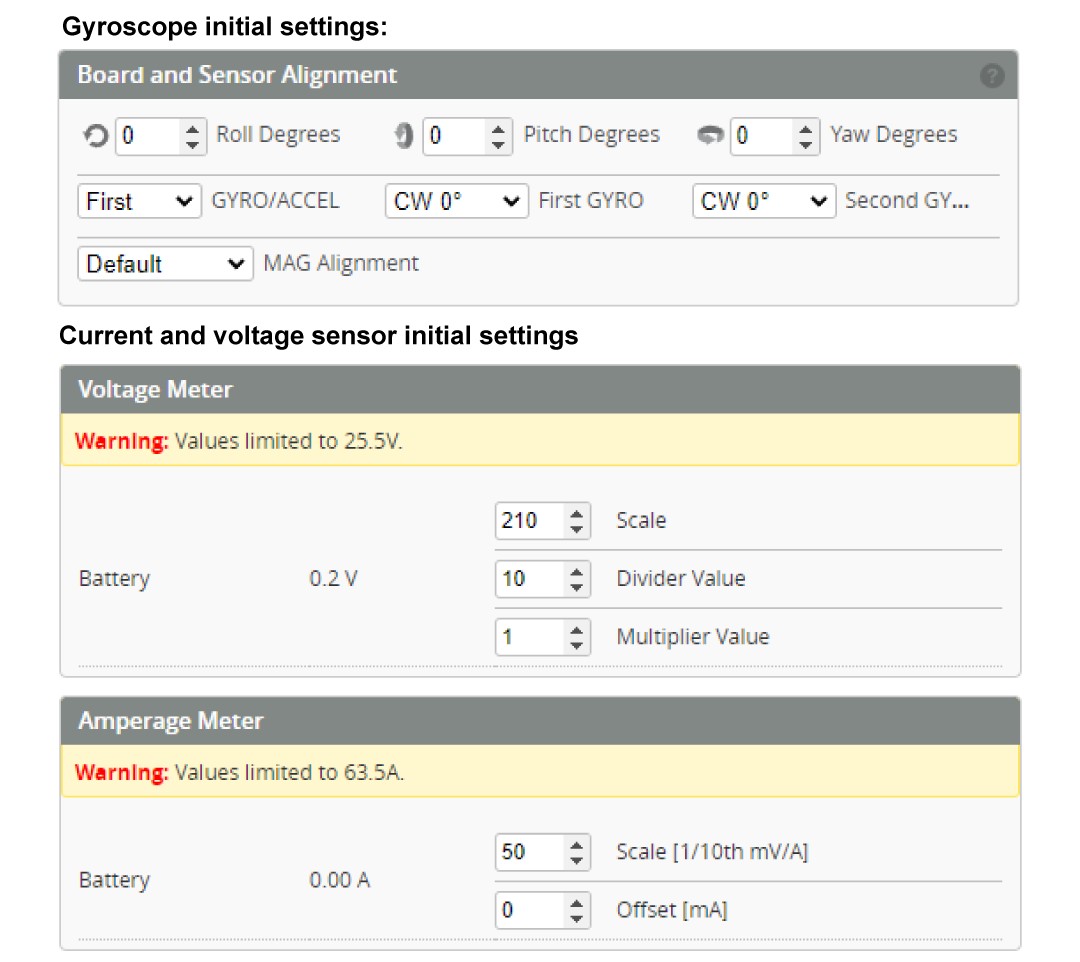The image size is (1080, 962).
Task: Click the 'Gyroscope initial settings:' heading
Action: pos(225,27)
